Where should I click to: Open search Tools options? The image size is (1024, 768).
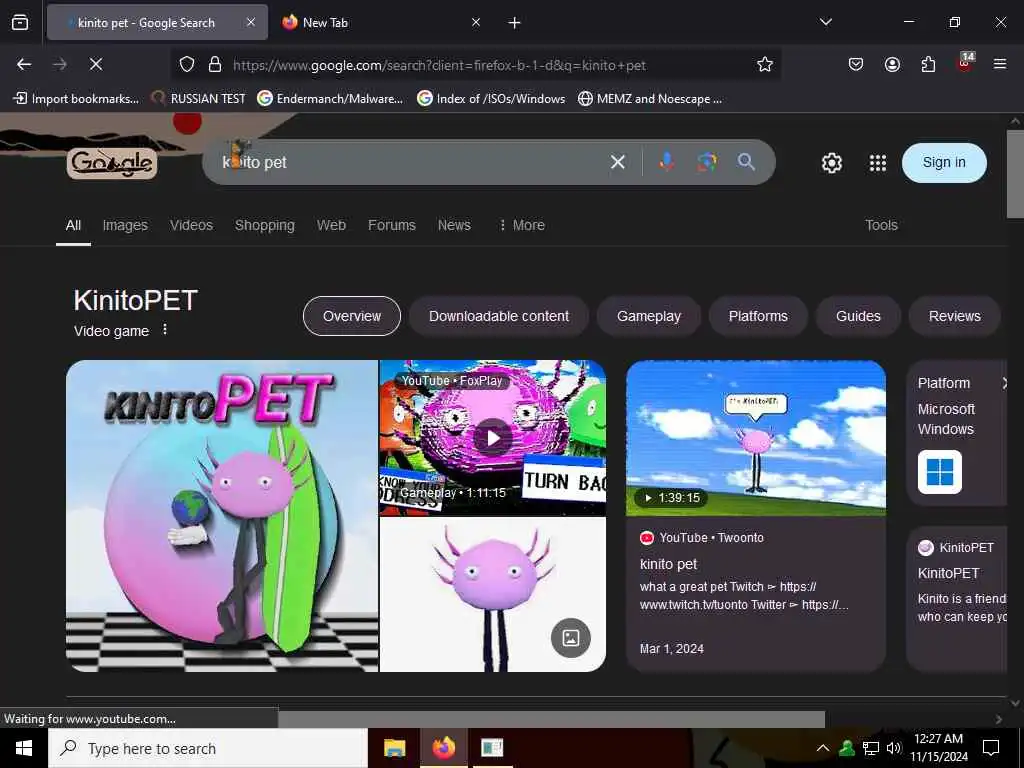[881, 225]
